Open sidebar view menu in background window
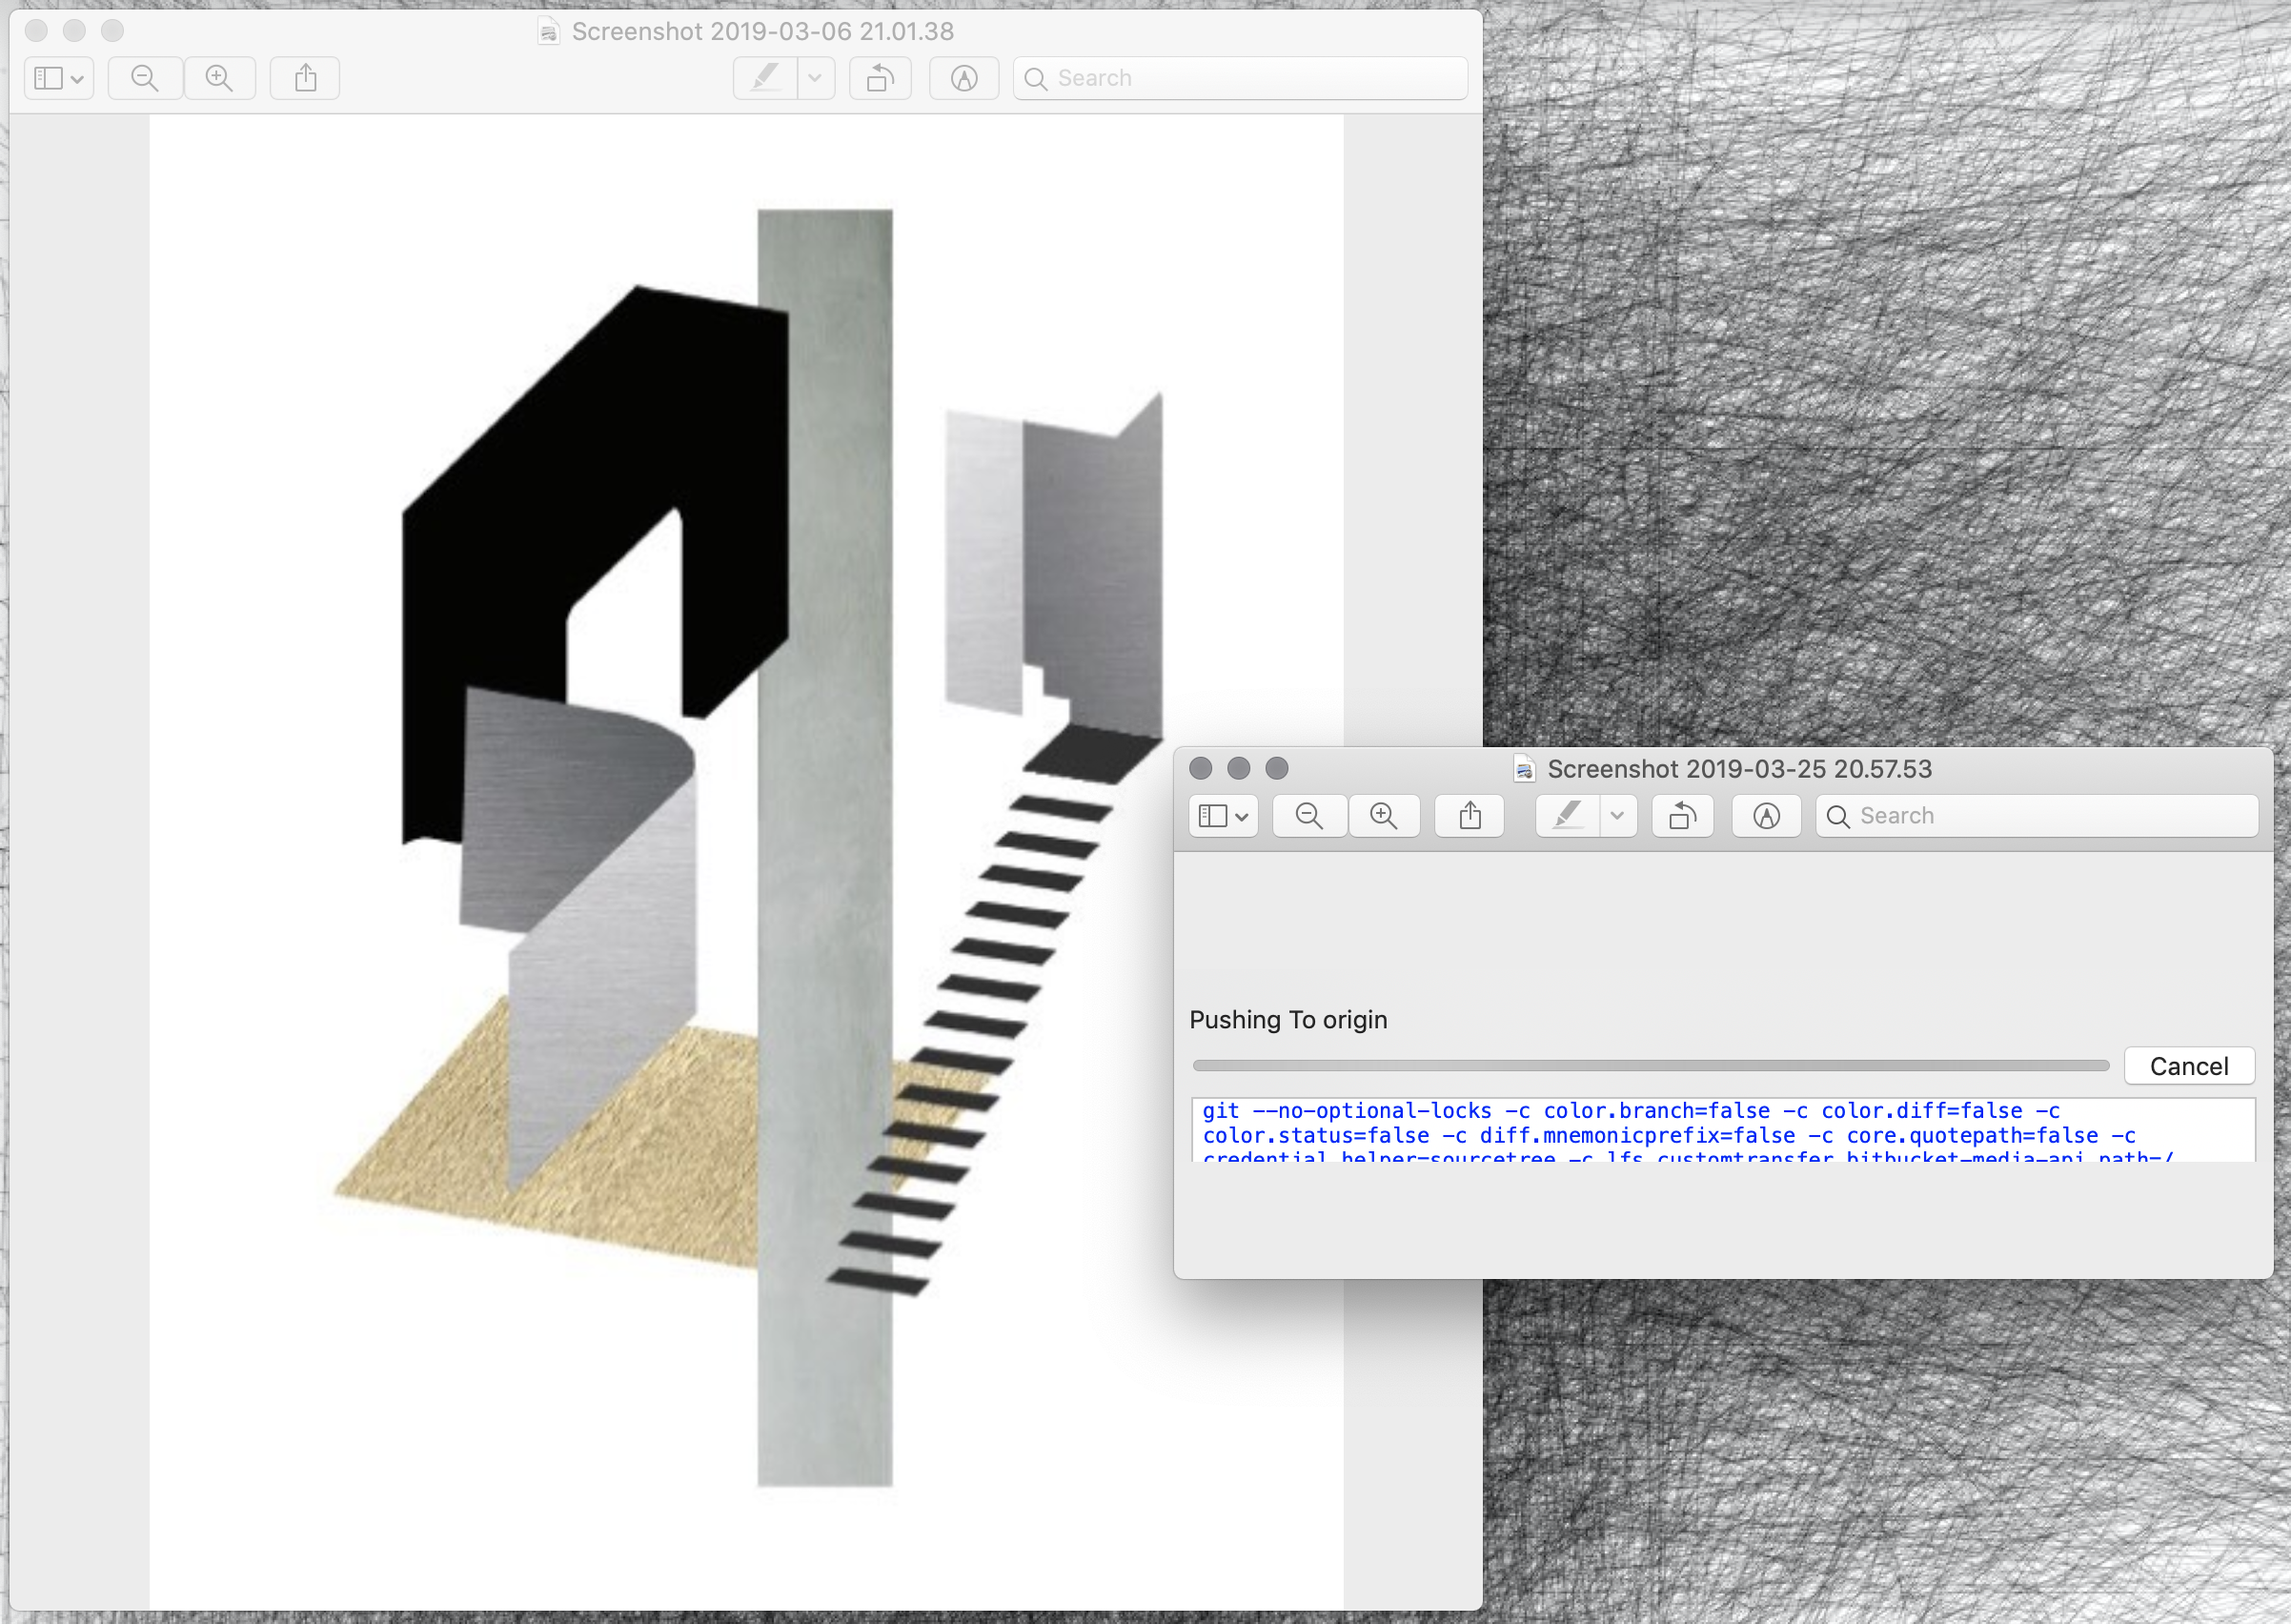 click(x=59, y=78)
